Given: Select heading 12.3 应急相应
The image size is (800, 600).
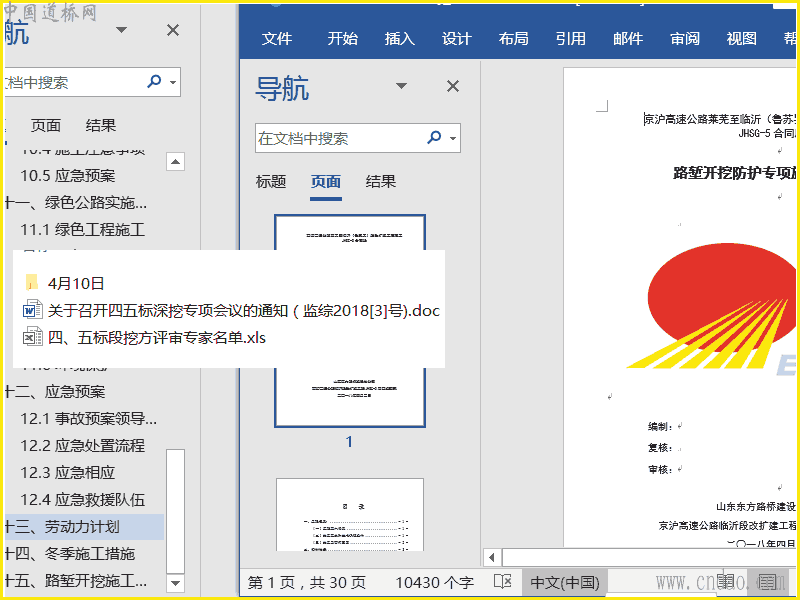Looking at the screenshot, I should [x=67, y=472].
